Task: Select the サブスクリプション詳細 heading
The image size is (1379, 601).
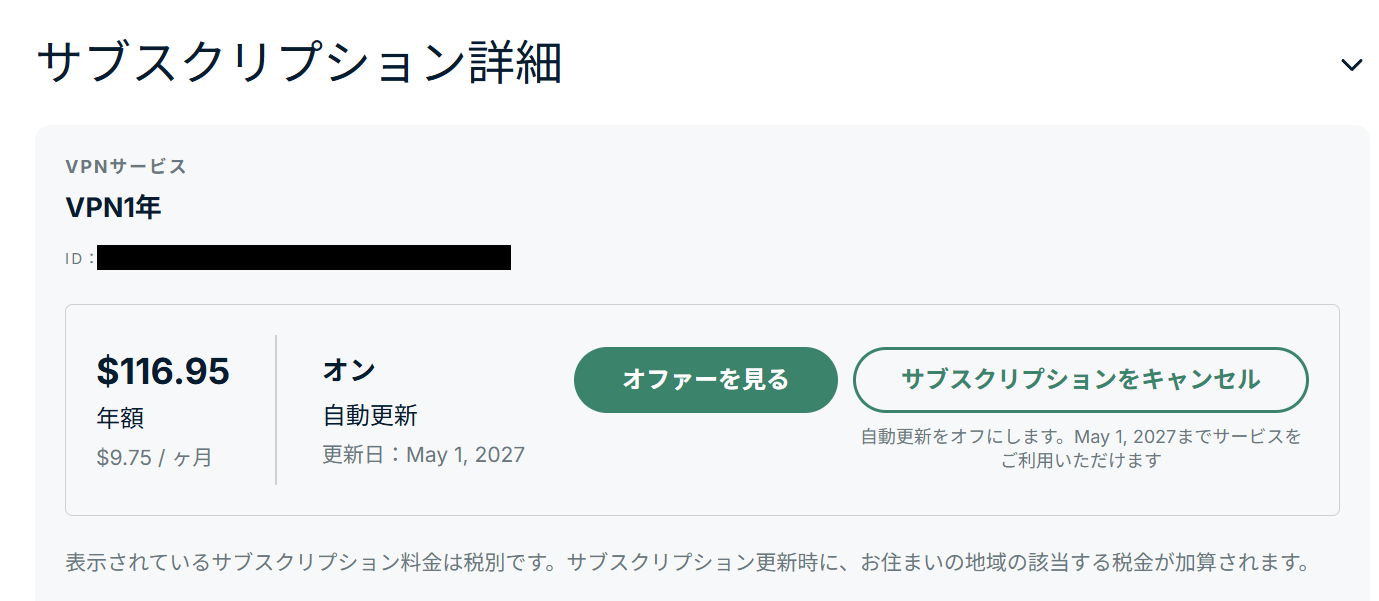Action: tap(300, 62)
